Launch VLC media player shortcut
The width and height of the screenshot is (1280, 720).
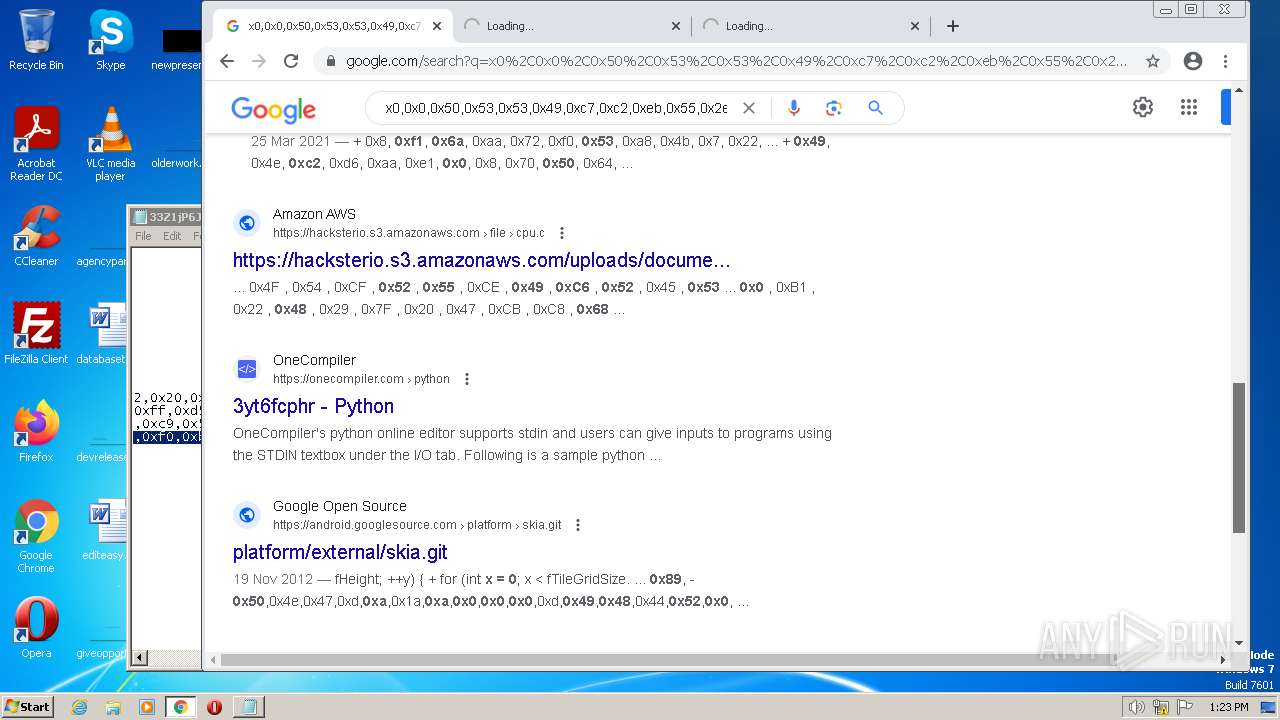[110, 144]
